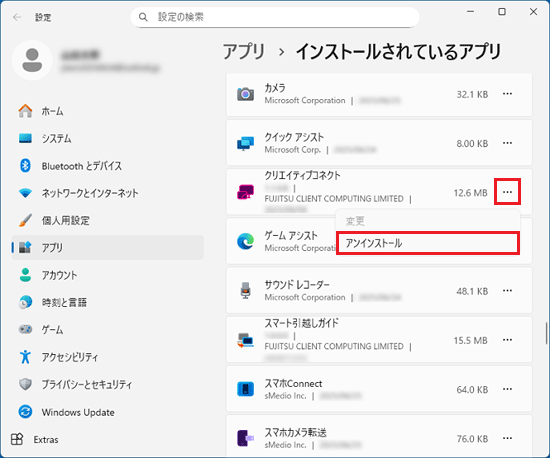Viewport: 550px width, 458px height.
Task: Open Bluetooth とデバイス settings
Action: point(108,166)
